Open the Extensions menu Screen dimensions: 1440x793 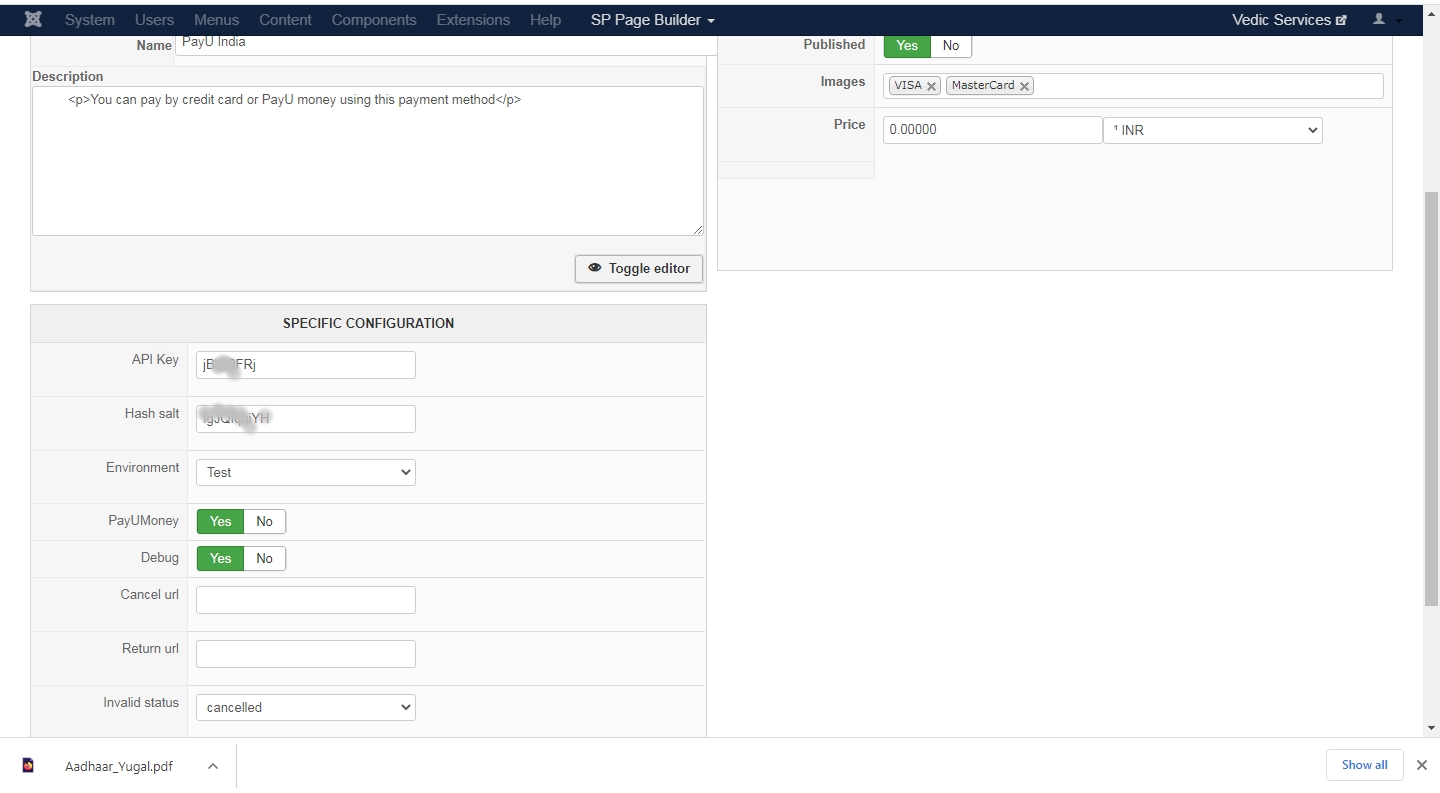473,20
